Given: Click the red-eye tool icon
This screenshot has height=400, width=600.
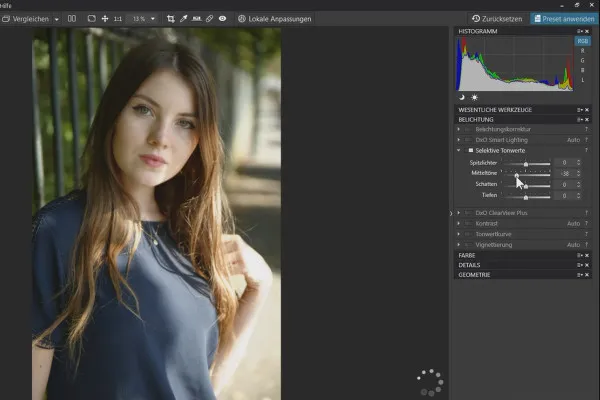Looking at the screenshot, I should coord(222,19).
